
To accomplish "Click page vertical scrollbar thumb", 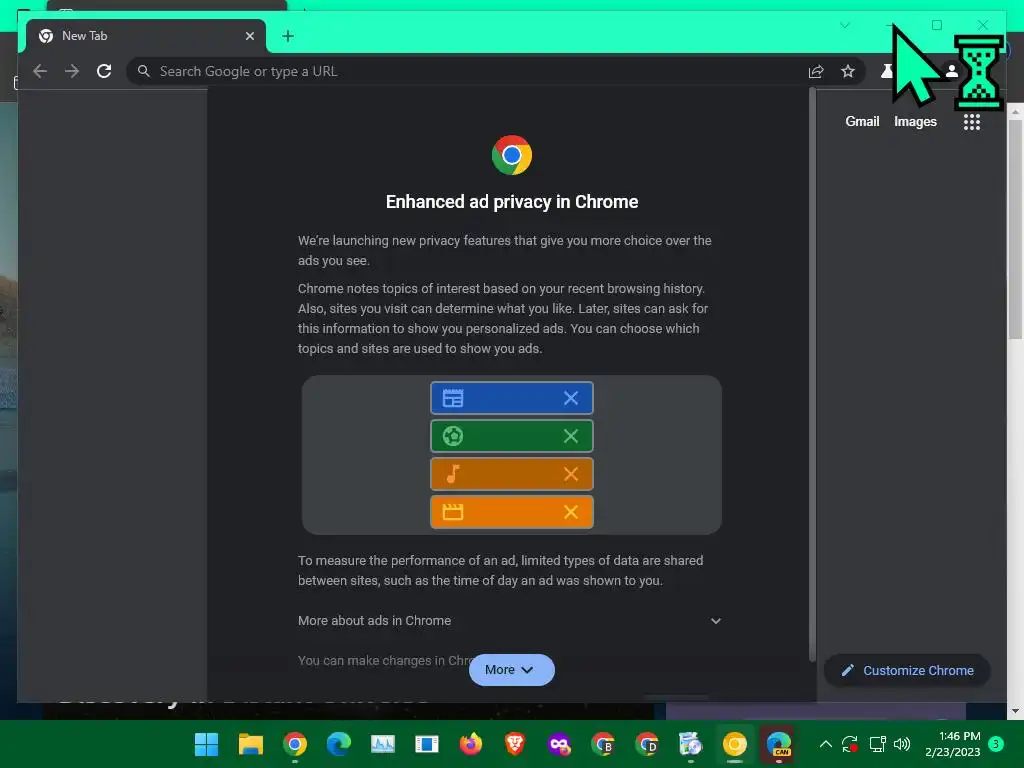I will [1016, 229].
